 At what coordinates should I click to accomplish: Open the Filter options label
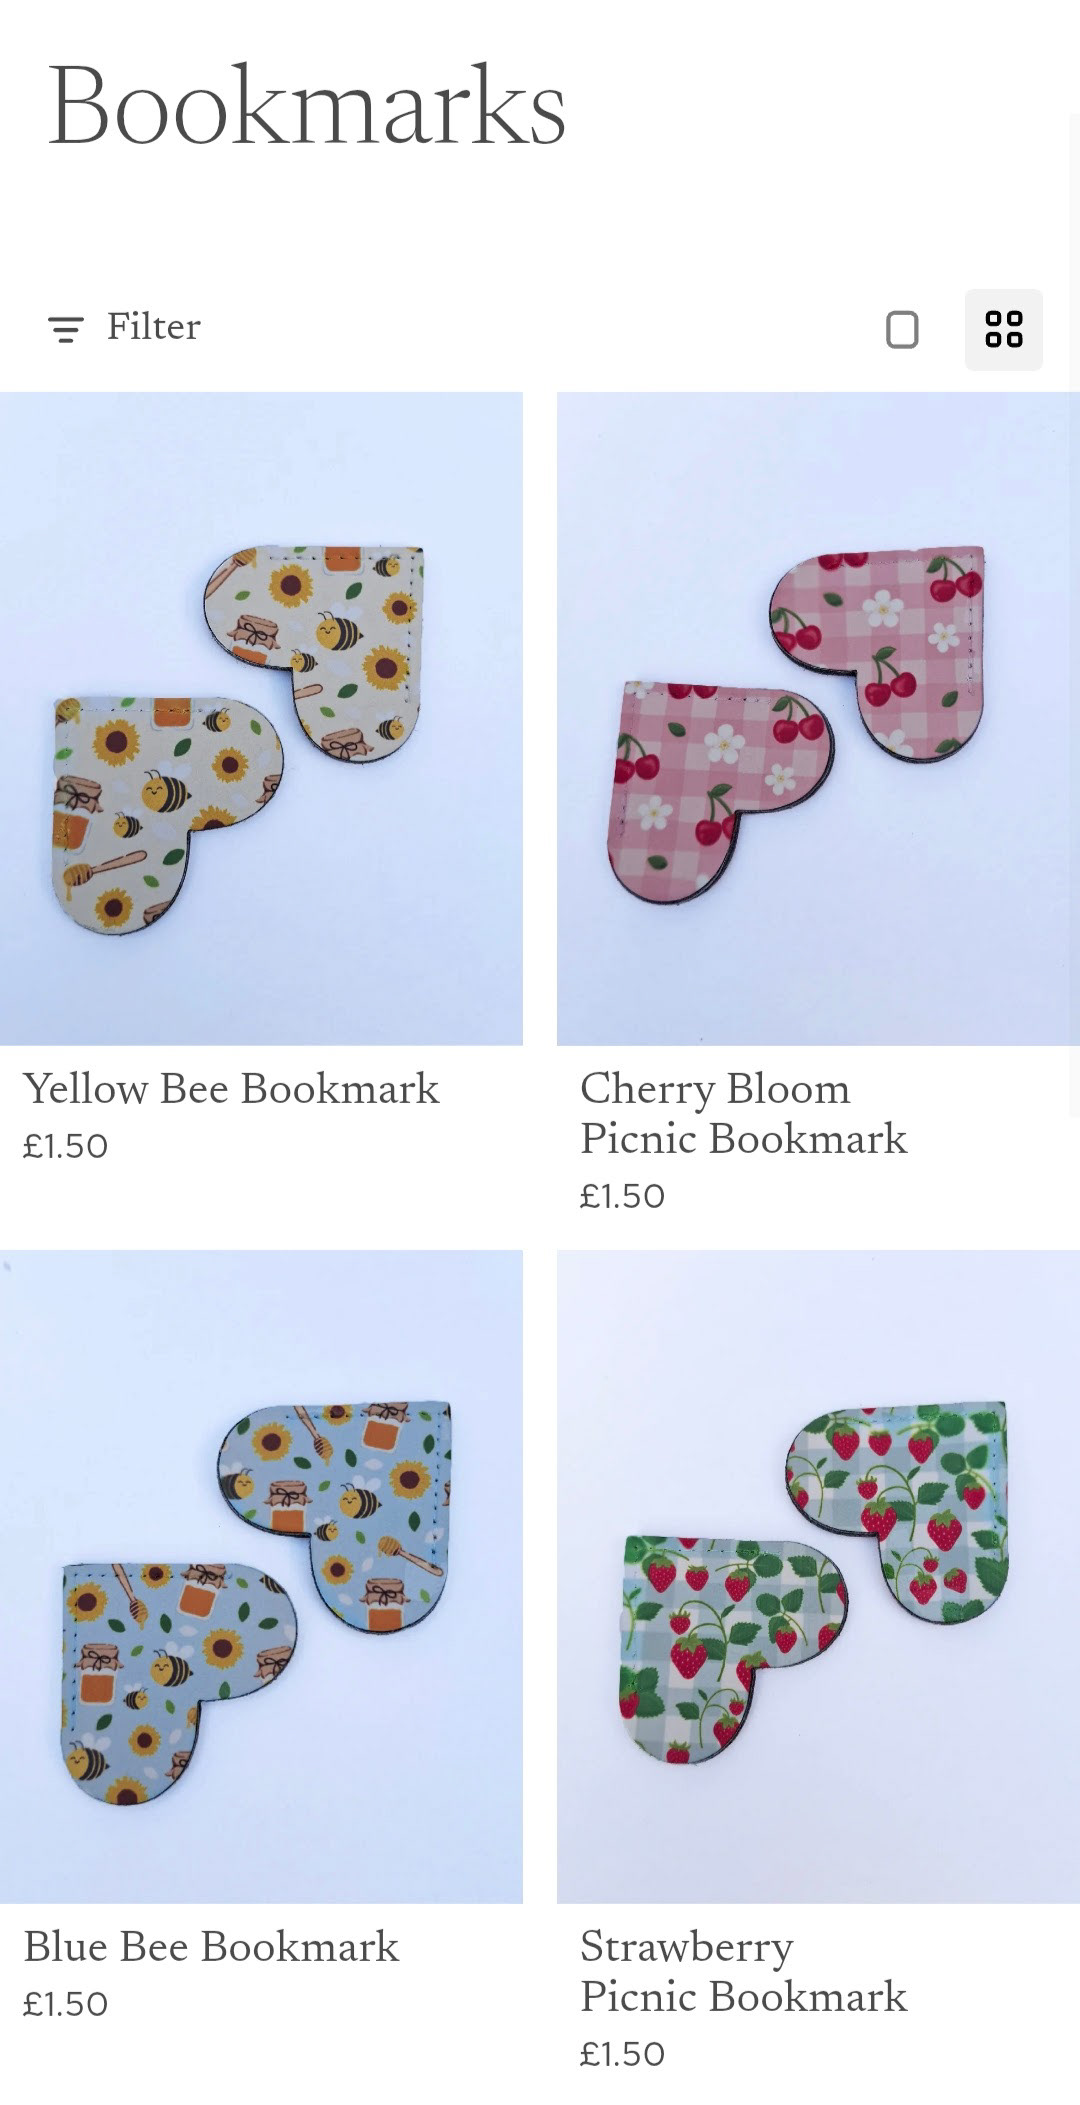click(x=154, y=327)
